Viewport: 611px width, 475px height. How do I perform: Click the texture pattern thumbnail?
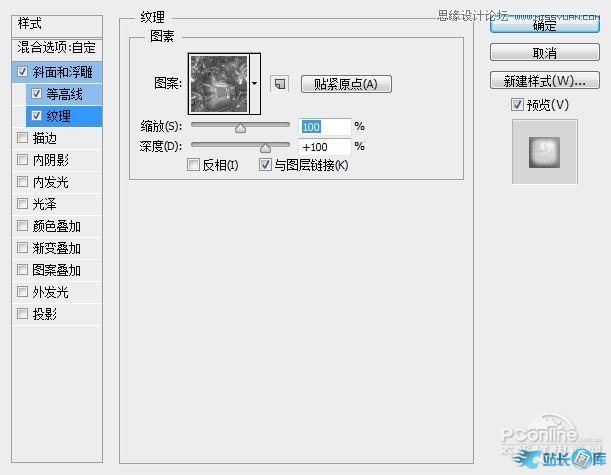219,84
